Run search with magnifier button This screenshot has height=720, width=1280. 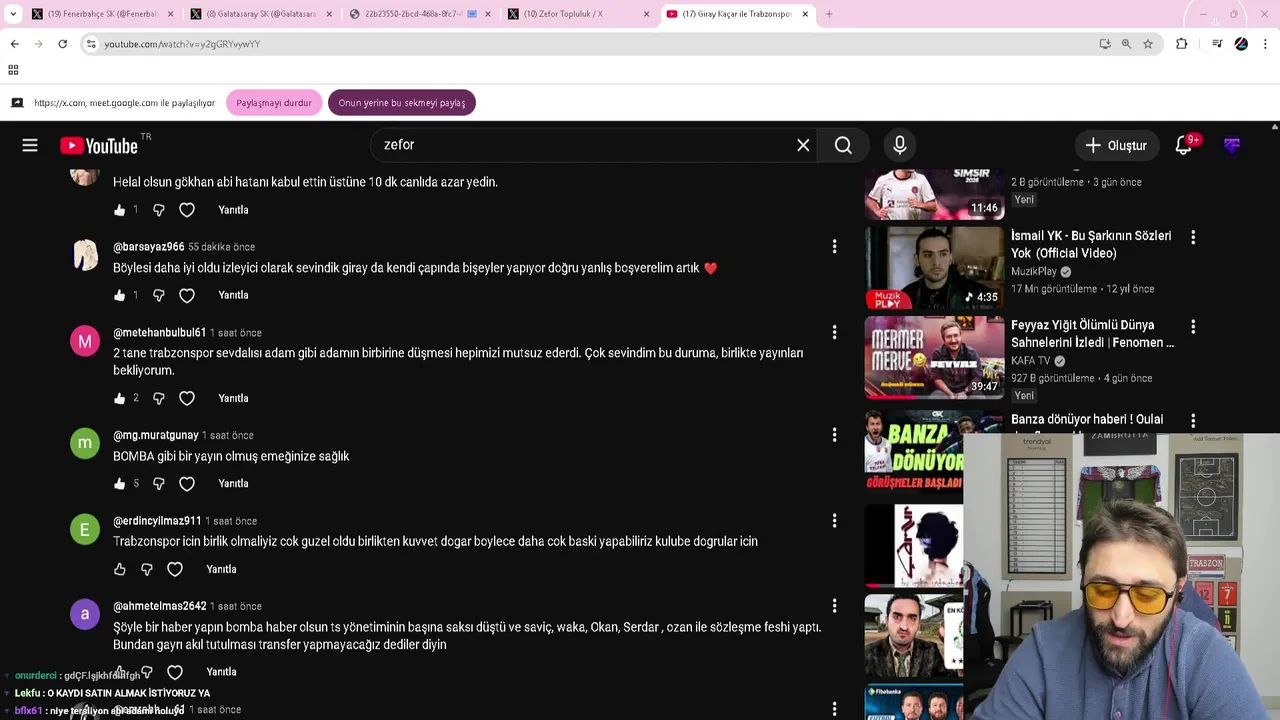(x=843, y=145)
